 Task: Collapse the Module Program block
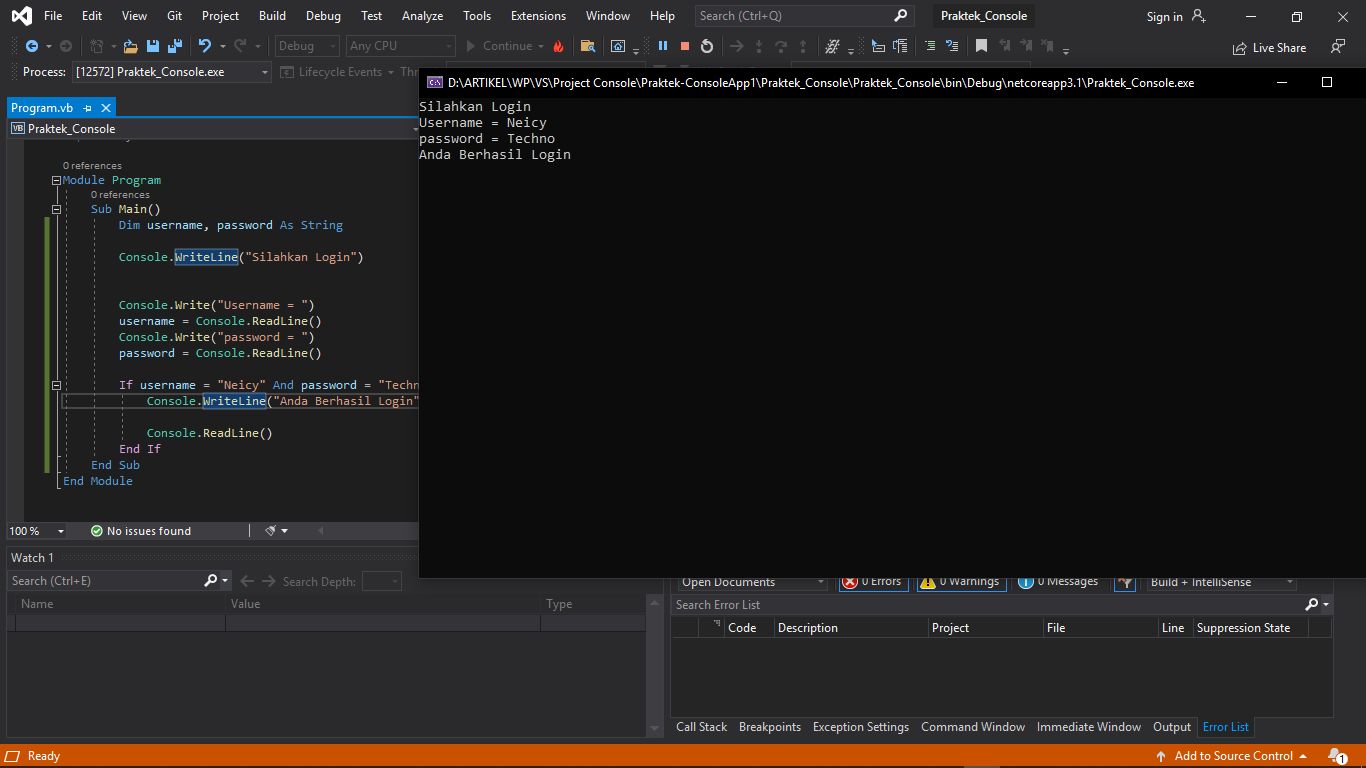(57, 181)
